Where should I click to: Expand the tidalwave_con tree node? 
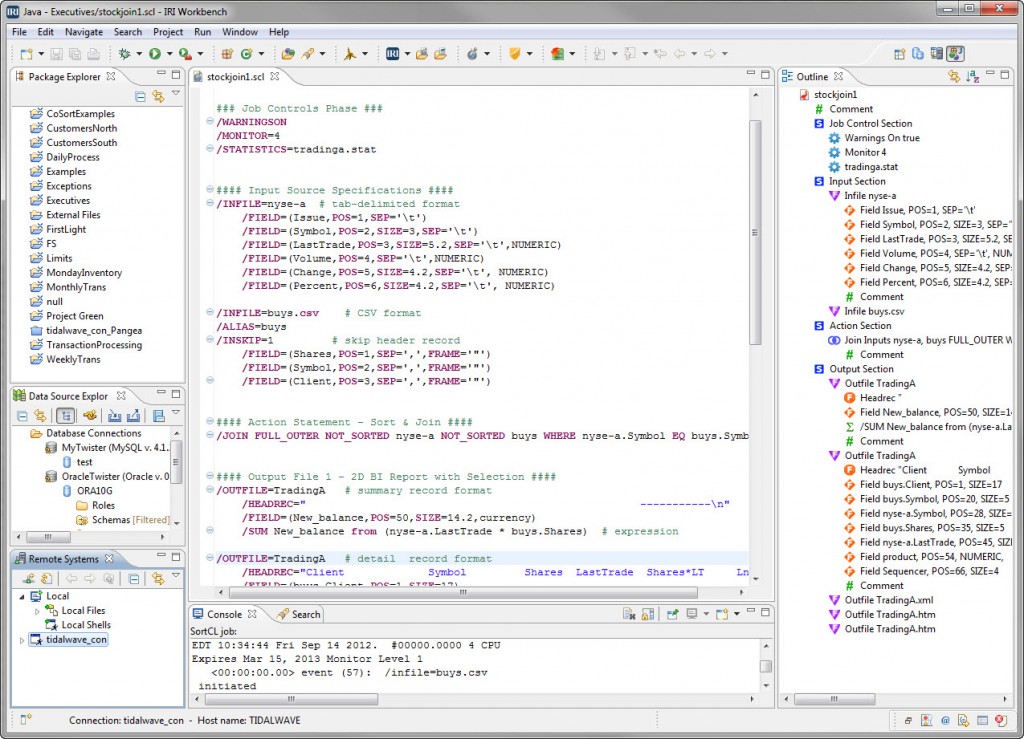22,640
